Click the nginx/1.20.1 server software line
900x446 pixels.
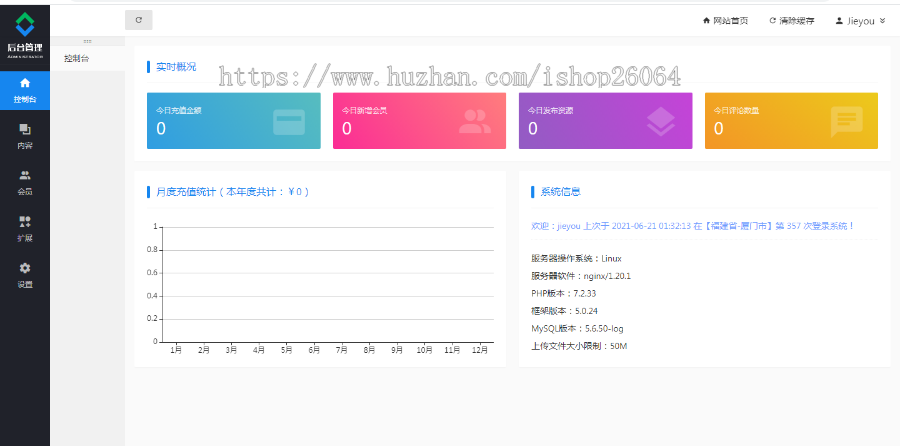(581, 276)
